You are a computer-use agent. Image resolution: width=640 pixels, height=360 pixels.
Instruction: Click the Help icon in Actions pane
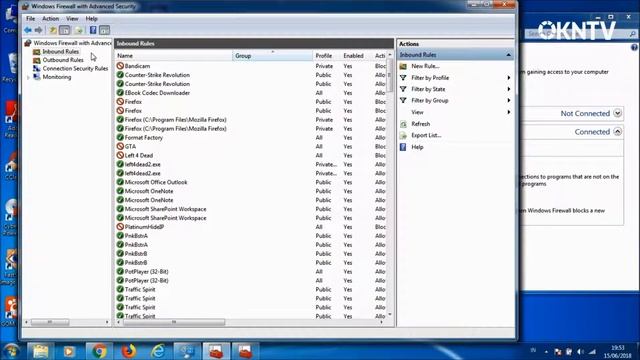(403, 147)
